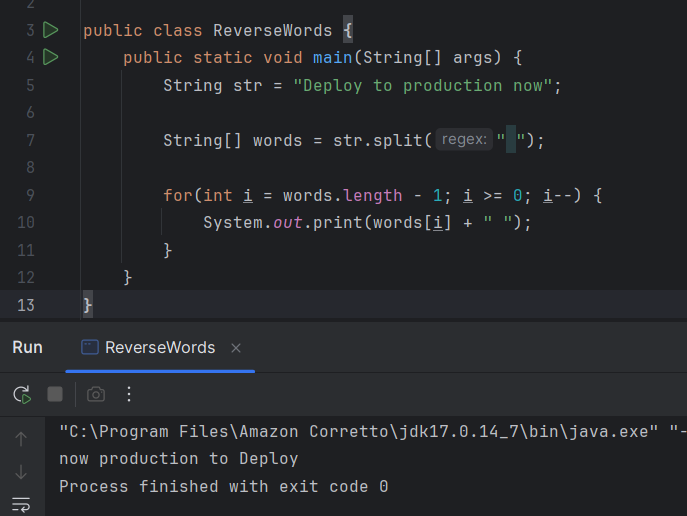The height and width of the screenshot is (516, 687).
Task: Click the run icon beside the ReverseWords class
Action: coord(50,30)
